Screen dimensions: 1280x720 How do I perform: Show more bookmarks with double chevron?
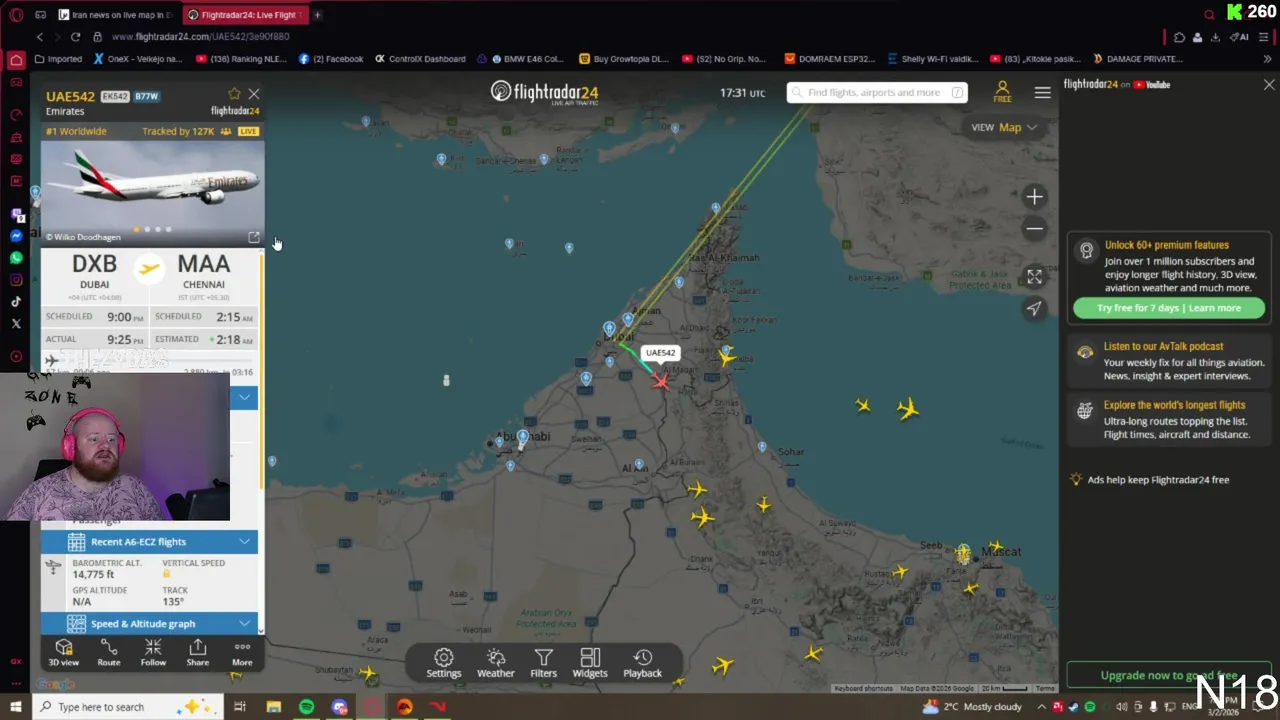click(1268, 59)
